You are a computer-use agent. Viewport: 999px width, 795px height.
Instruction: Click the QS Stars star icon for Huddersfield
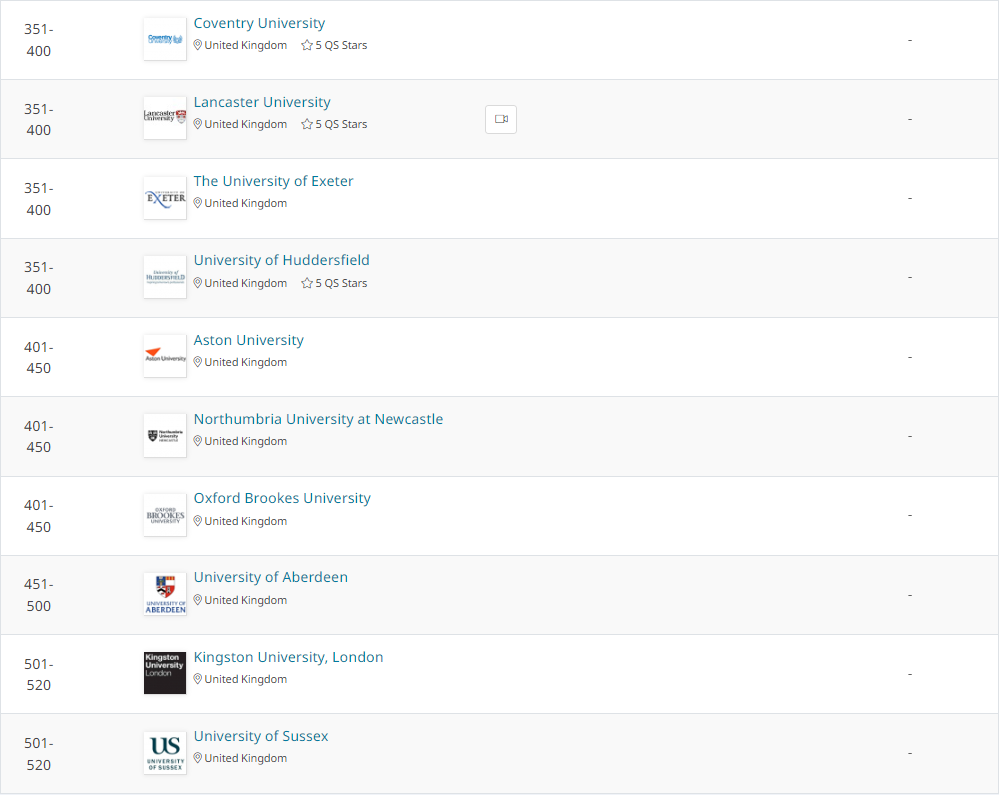tap(307, 283)
